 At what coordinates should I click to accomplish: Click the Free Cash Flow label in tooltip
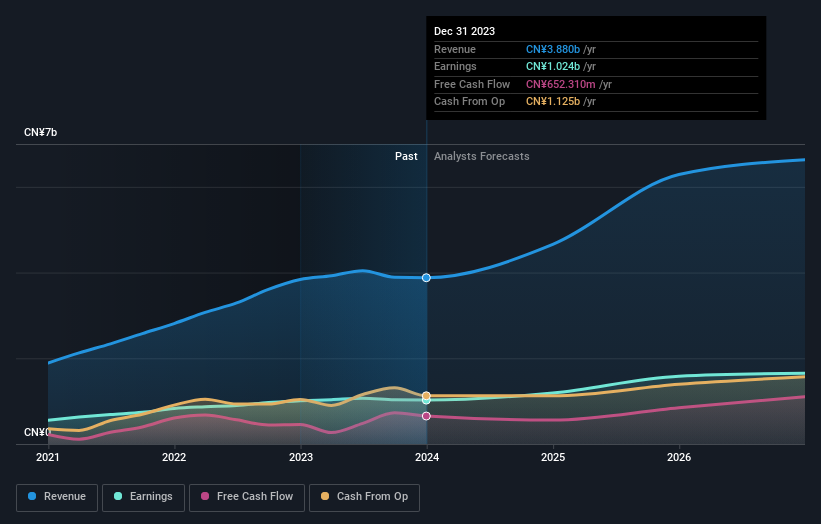pos(472,84)
